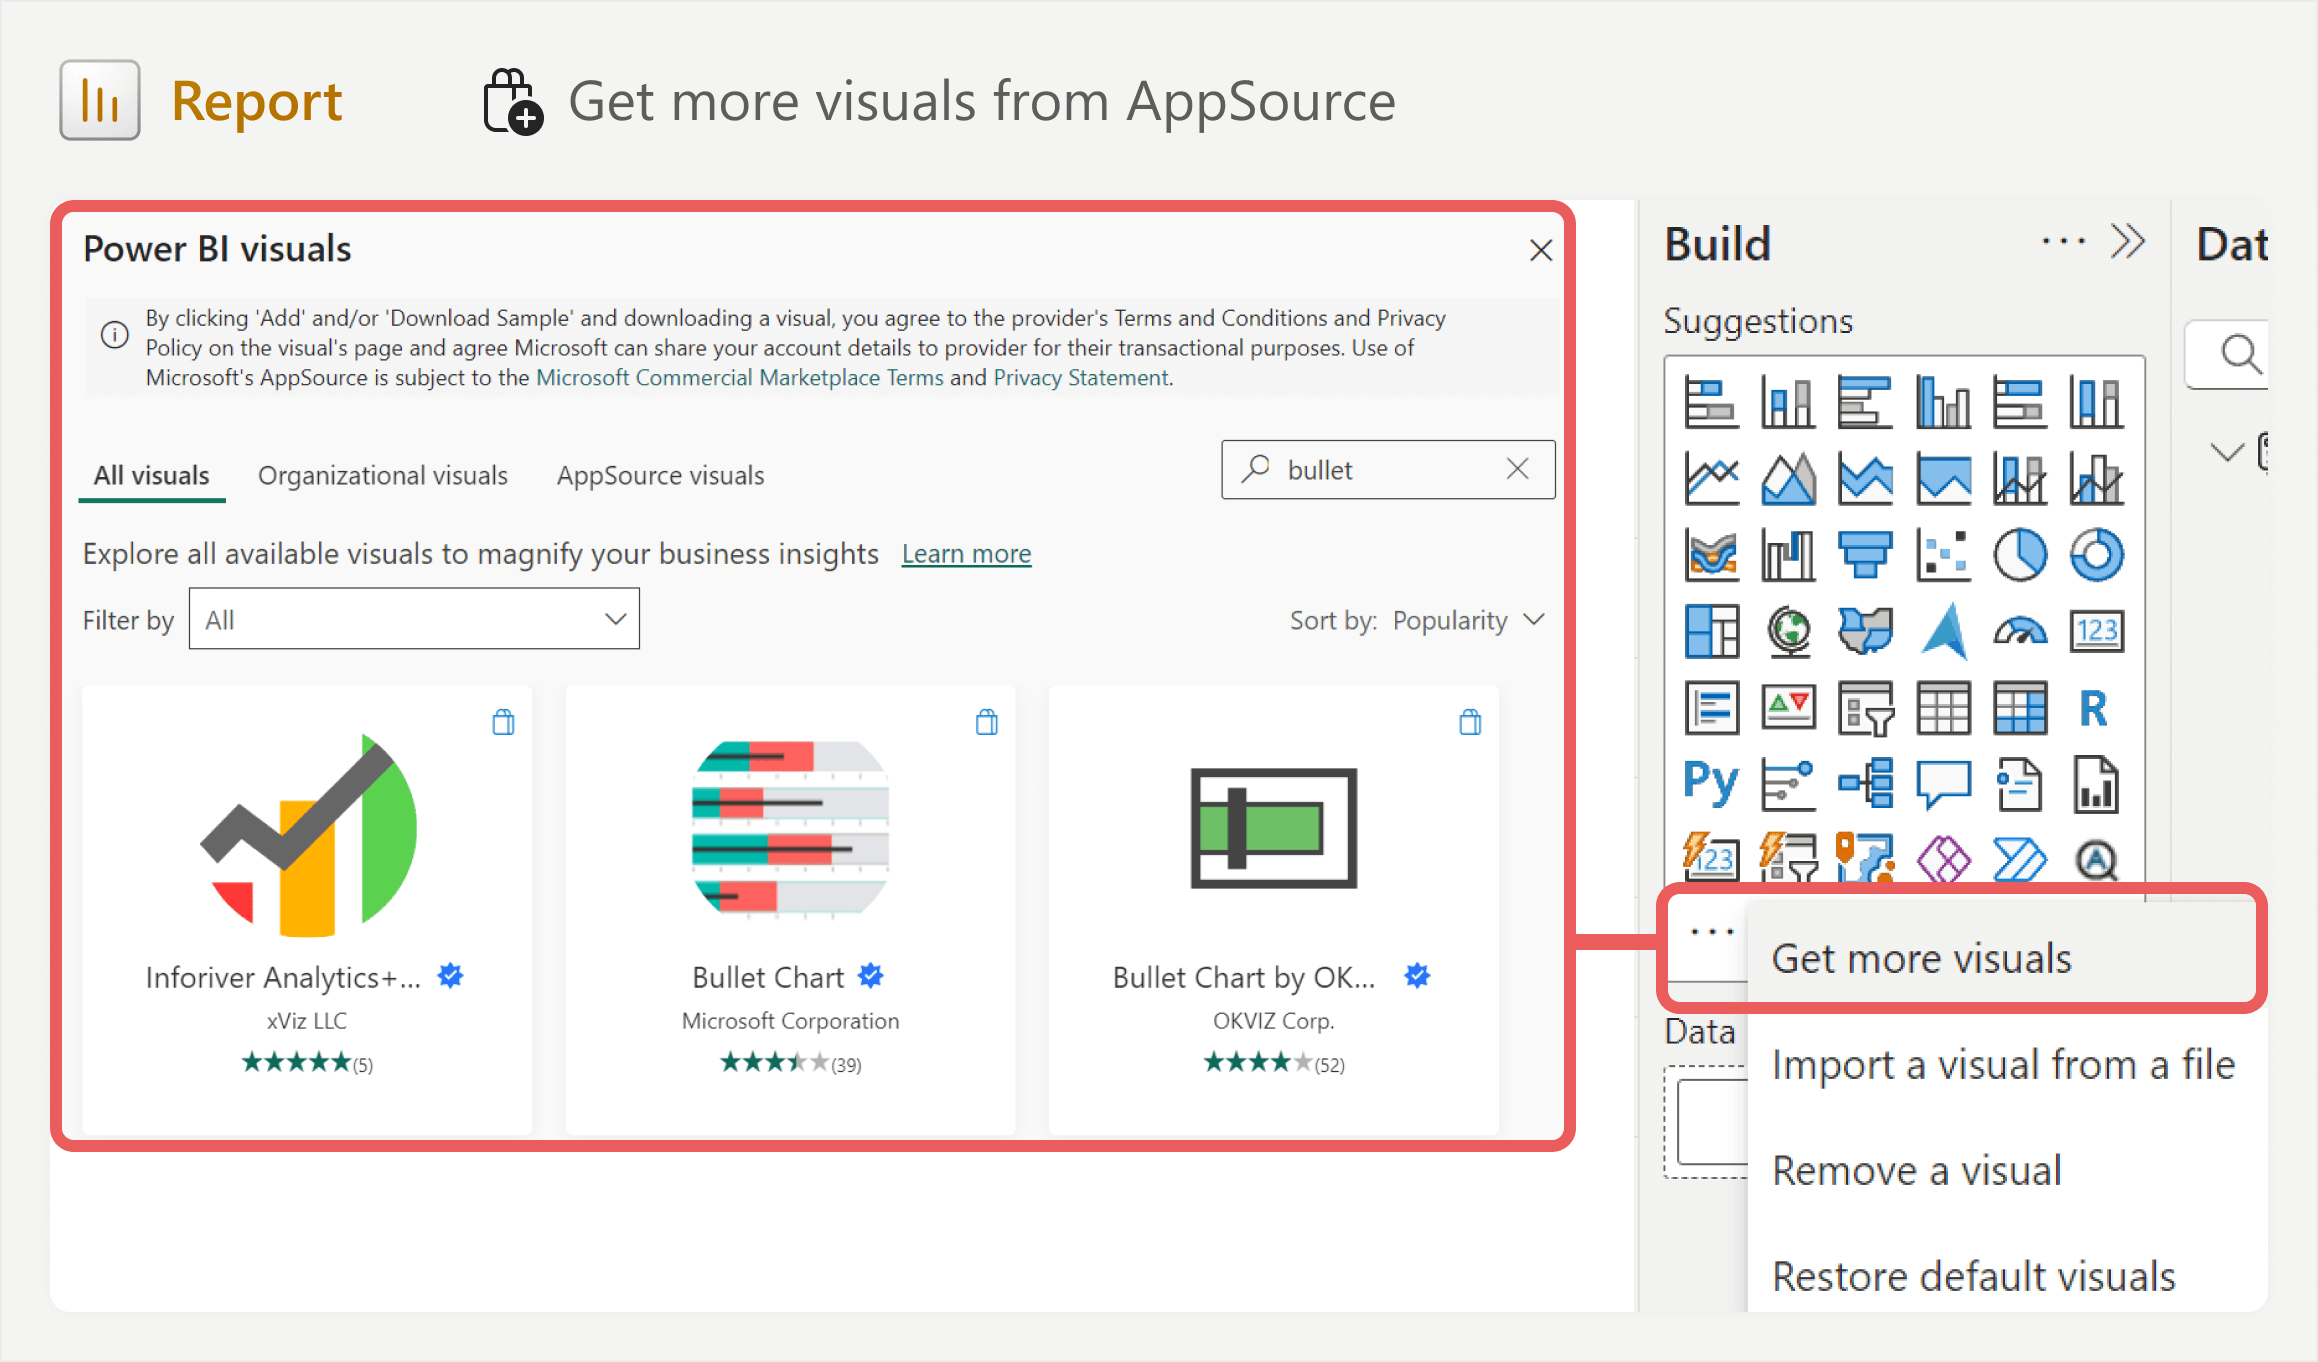Select the paginated report visual
Viewport: 2318px width, 1362px height.
(x=2097, y=784)
